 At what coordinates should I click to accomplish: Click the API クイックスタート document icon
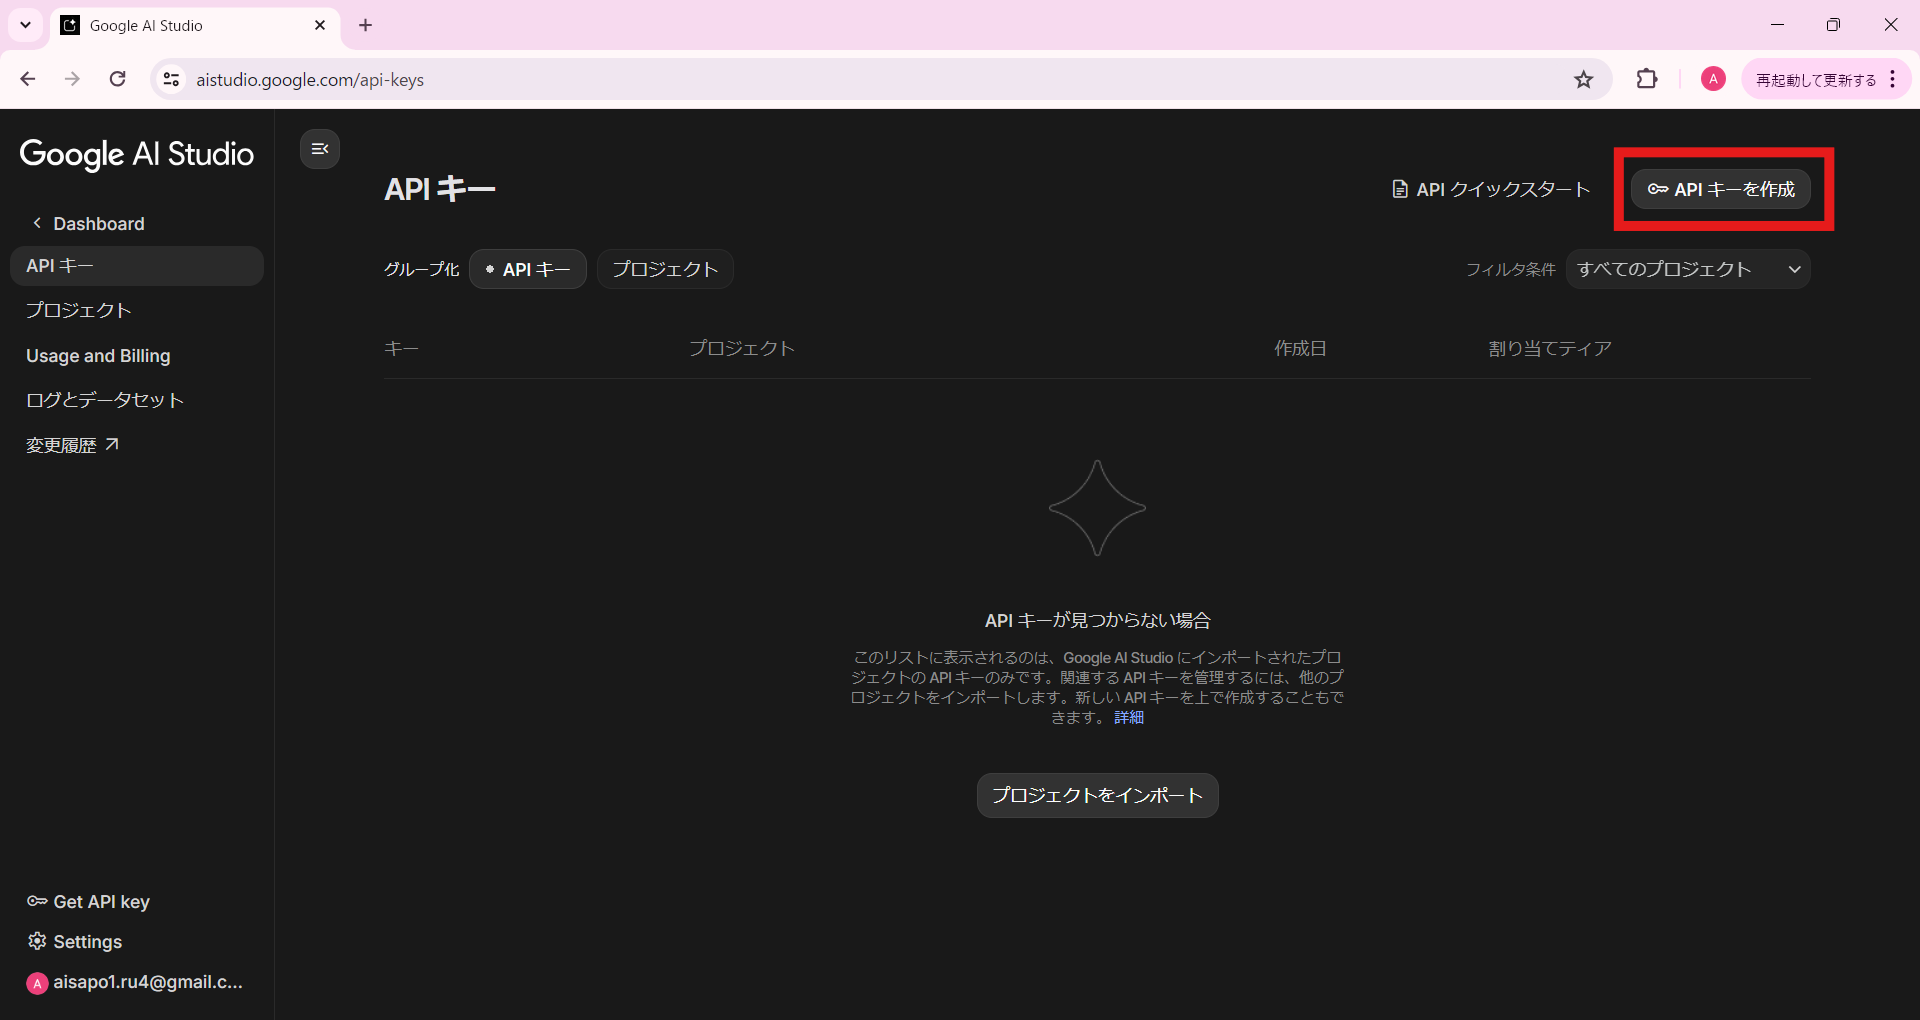(1398, 188)
